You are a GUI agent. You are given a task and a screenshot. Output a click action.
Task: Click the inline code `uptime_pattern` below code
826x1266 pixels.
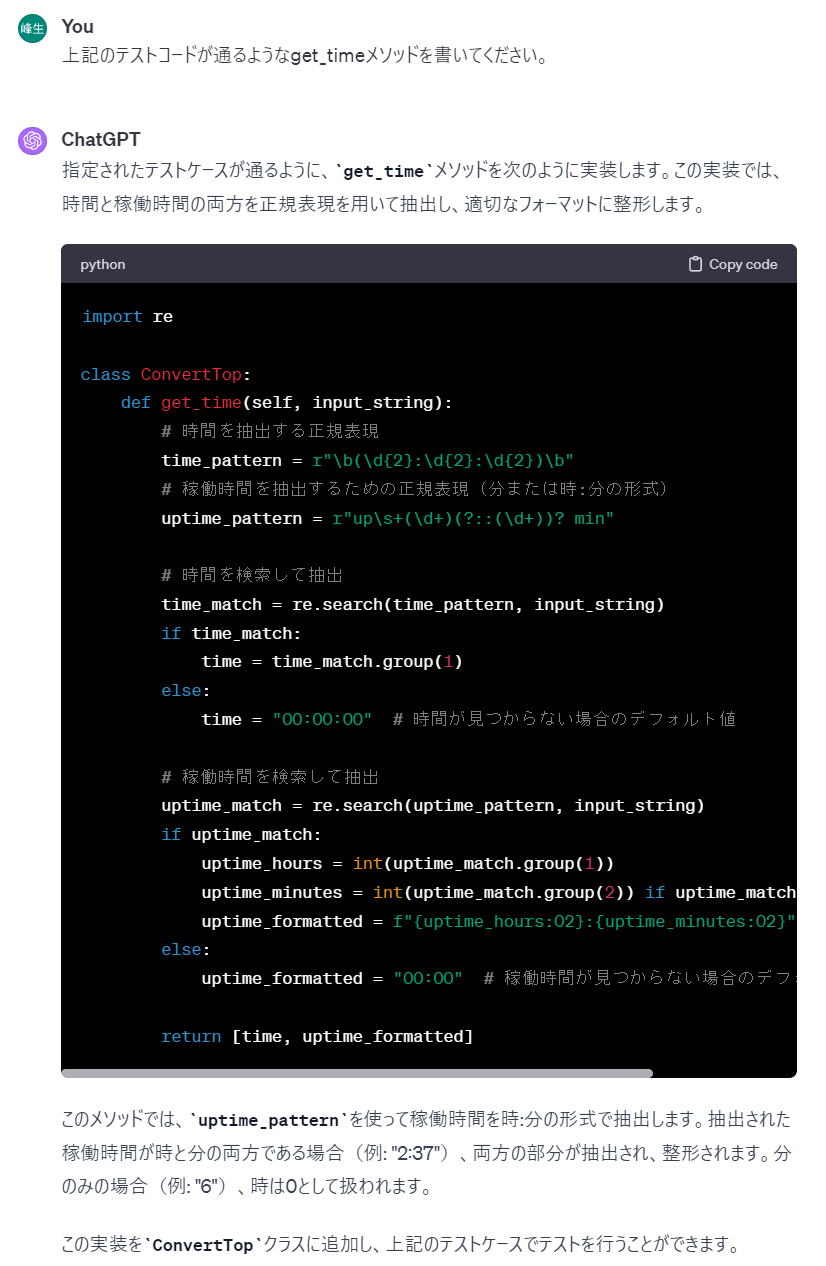coord(269,1120)
